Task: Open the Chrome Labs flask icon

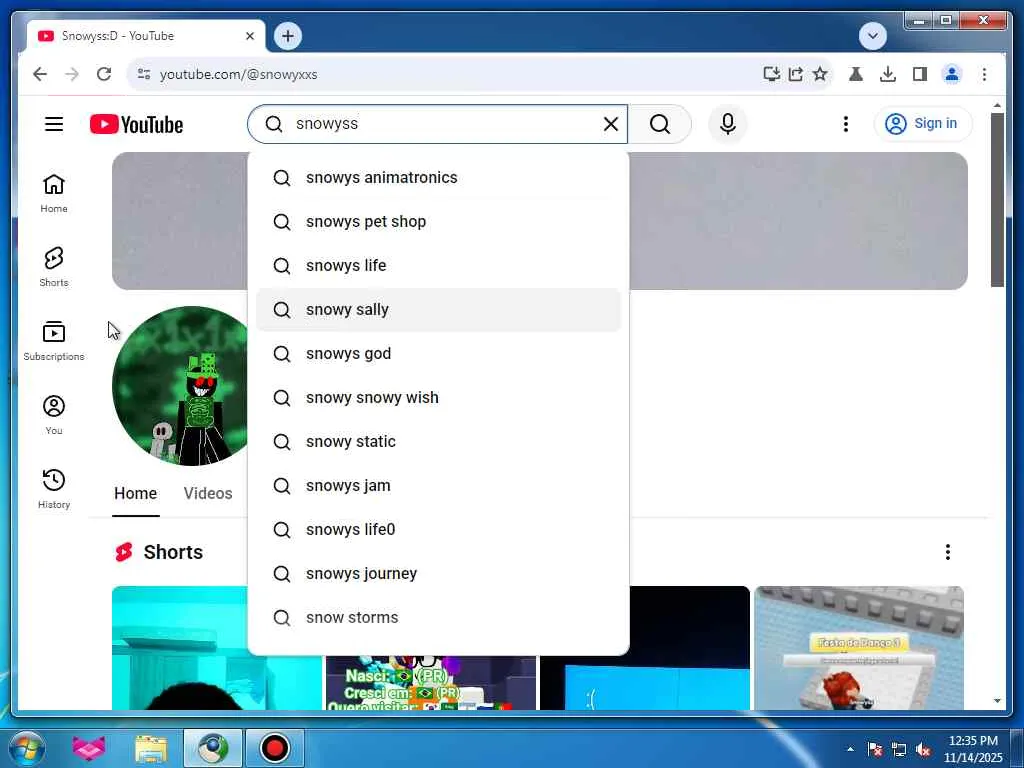Action: [856, 74]
